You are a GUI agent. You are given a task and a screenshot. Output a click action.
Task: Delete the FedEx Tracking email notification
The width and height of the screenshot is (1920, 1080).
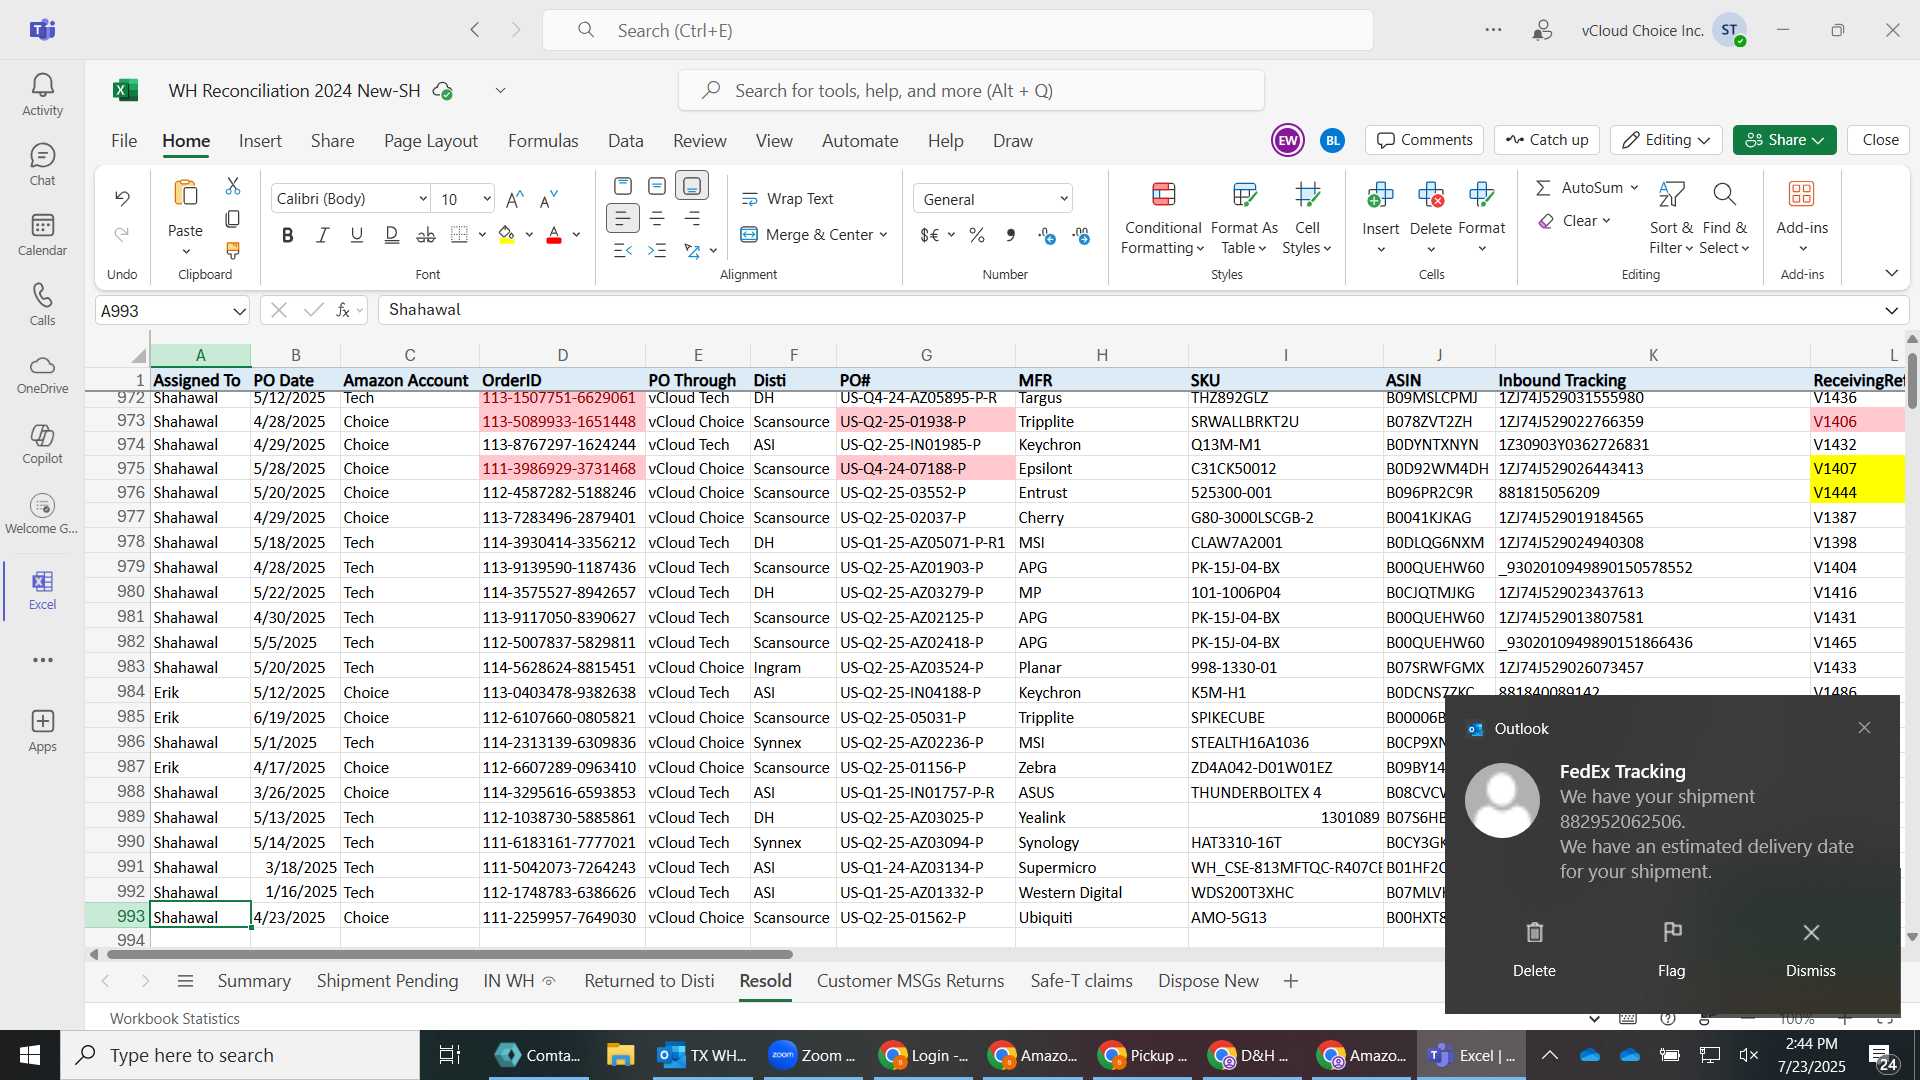pos(1534,949)
